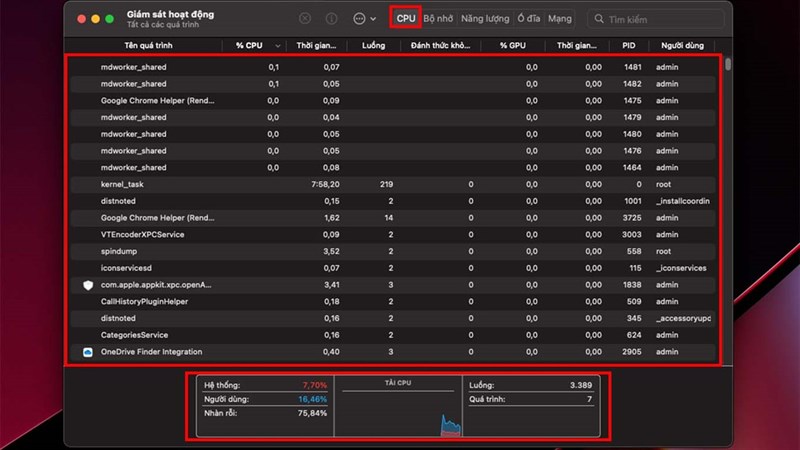Select the Ổ đĩa tab
800x450 pixels.
click(528, 19)
